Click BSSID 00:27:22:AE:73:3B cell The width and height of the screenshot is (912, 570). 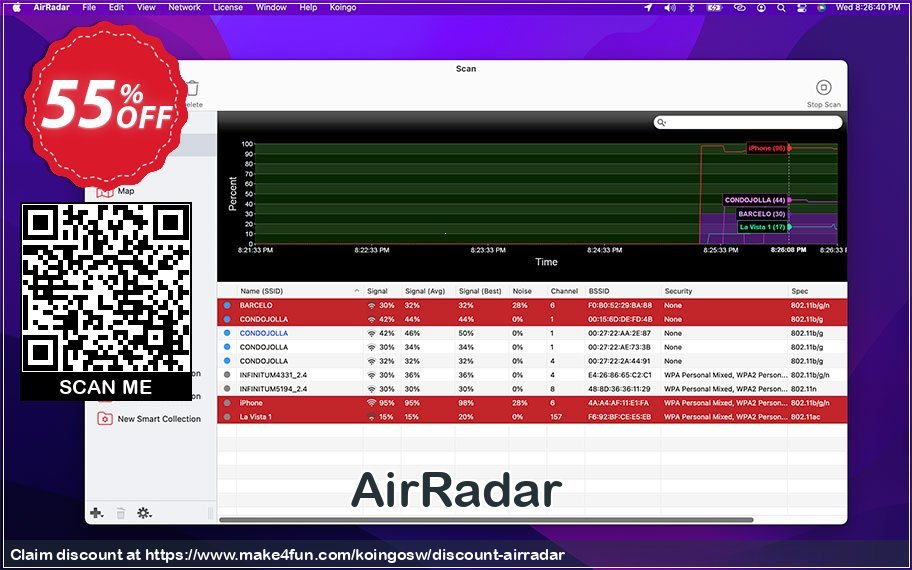tap(619, 347)
